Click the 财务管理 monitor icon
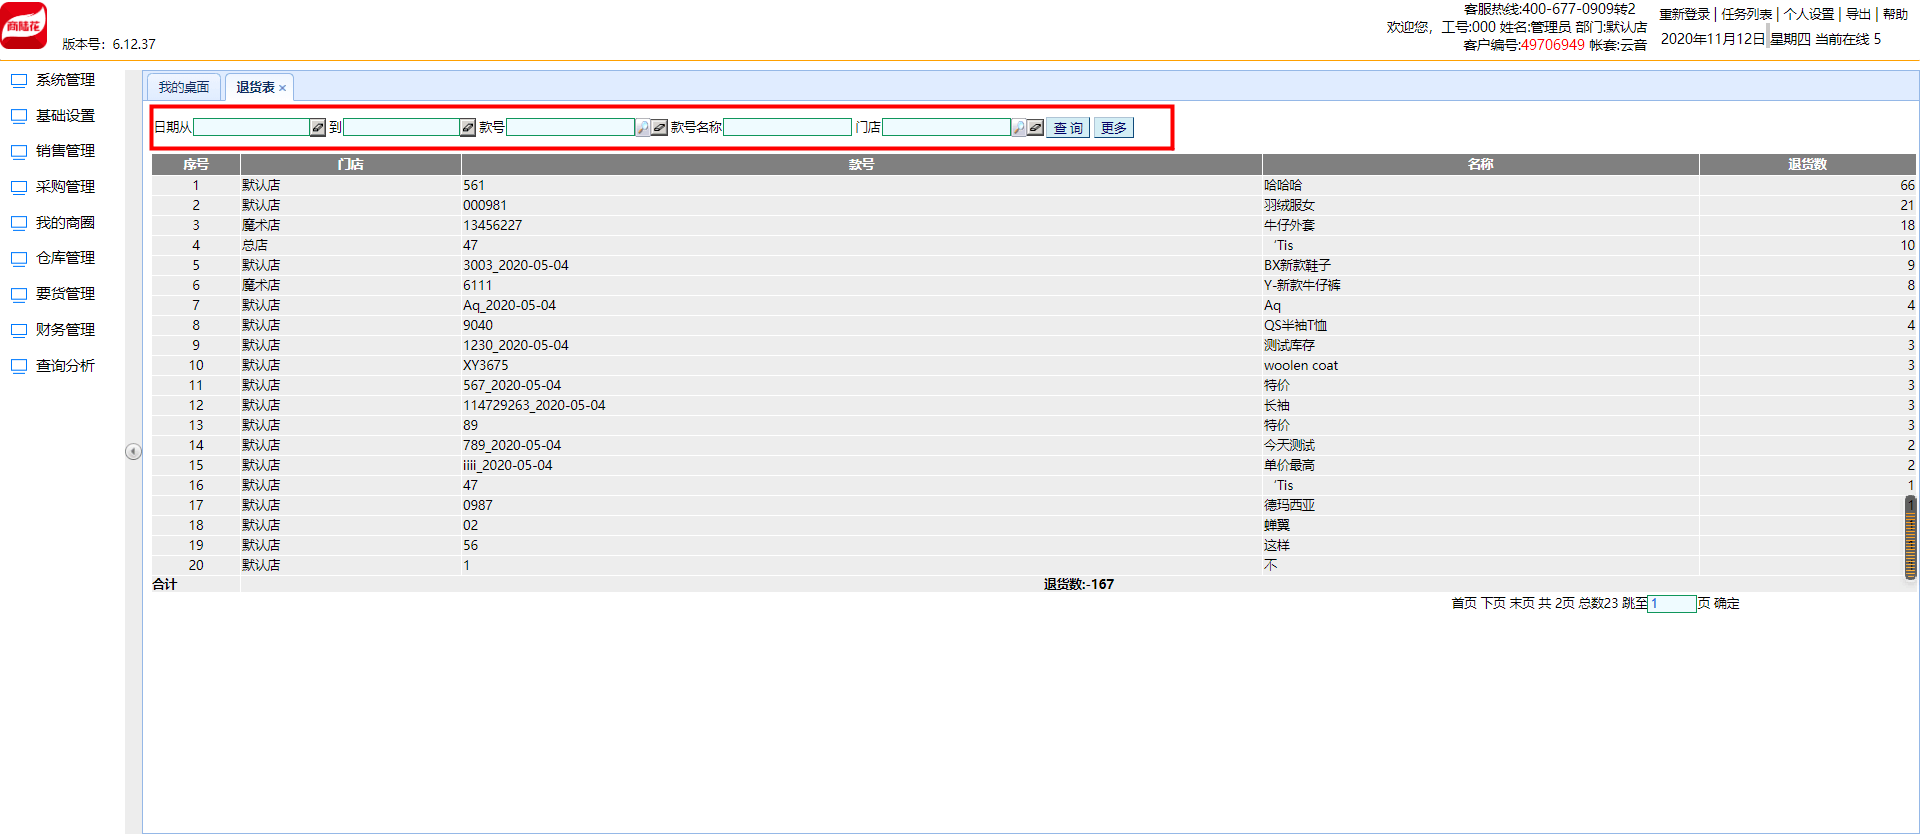The height and width of the screenshot is (834, 1920). click(19, 330)
